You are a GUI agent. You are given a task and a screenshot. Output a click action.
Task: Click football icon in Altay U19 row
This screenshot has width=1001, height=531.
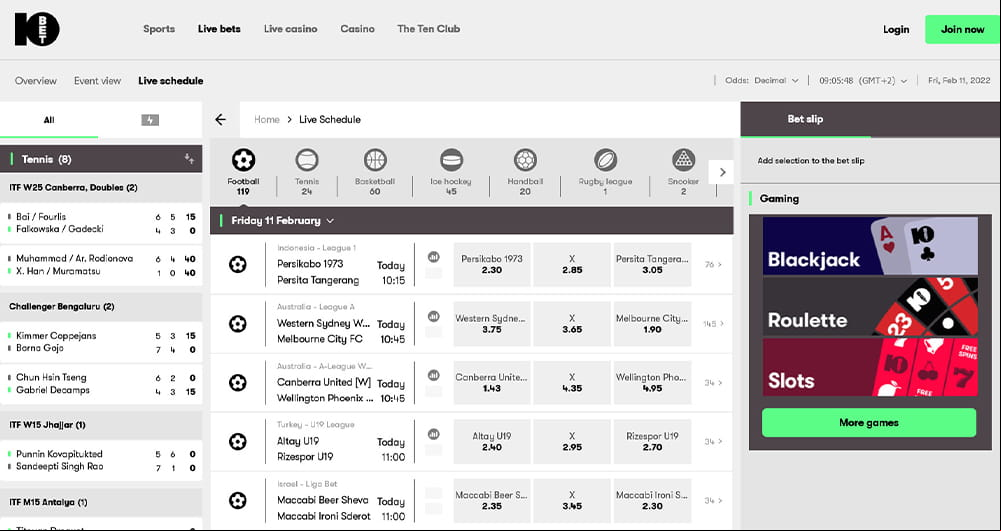[x=237, y=441]
